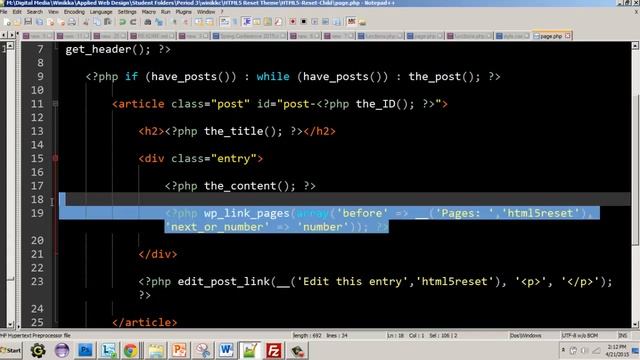Viewport: 640px width, 360px height.
Task: Open Find with the binoculars icon
Action: (x=148, y=22)
